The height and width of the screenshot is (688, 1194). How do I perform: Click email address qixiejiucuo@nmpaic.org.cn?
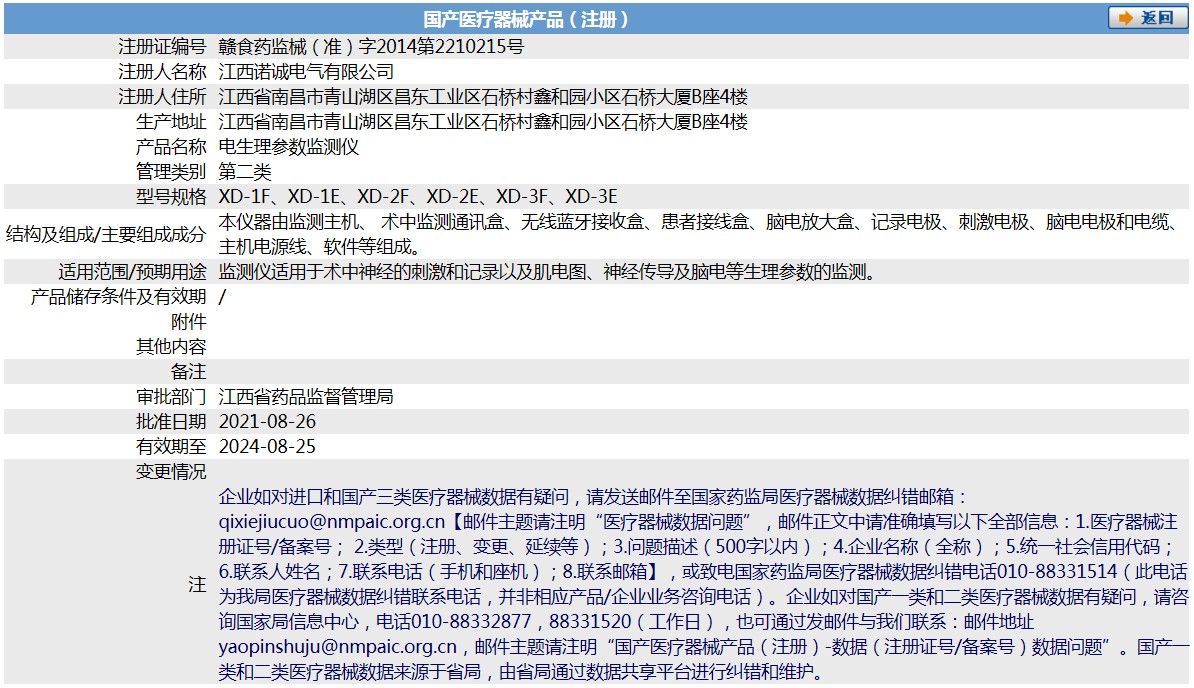tap(332, 521)
